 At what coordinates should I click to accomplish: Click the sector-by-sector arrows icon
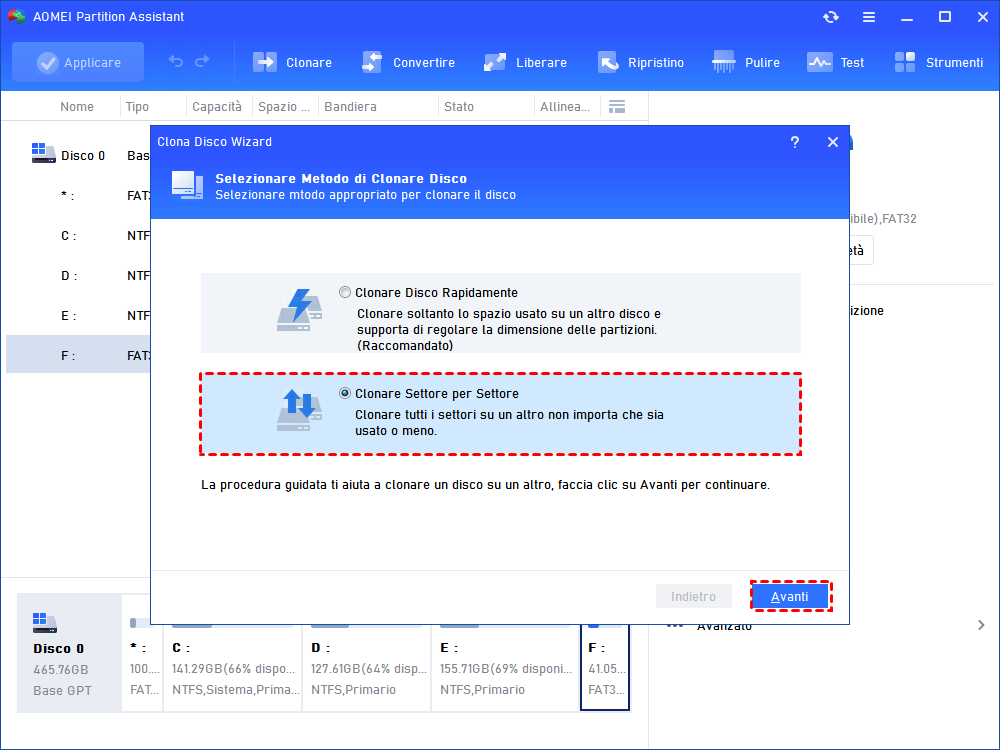[x=300, y=411]
